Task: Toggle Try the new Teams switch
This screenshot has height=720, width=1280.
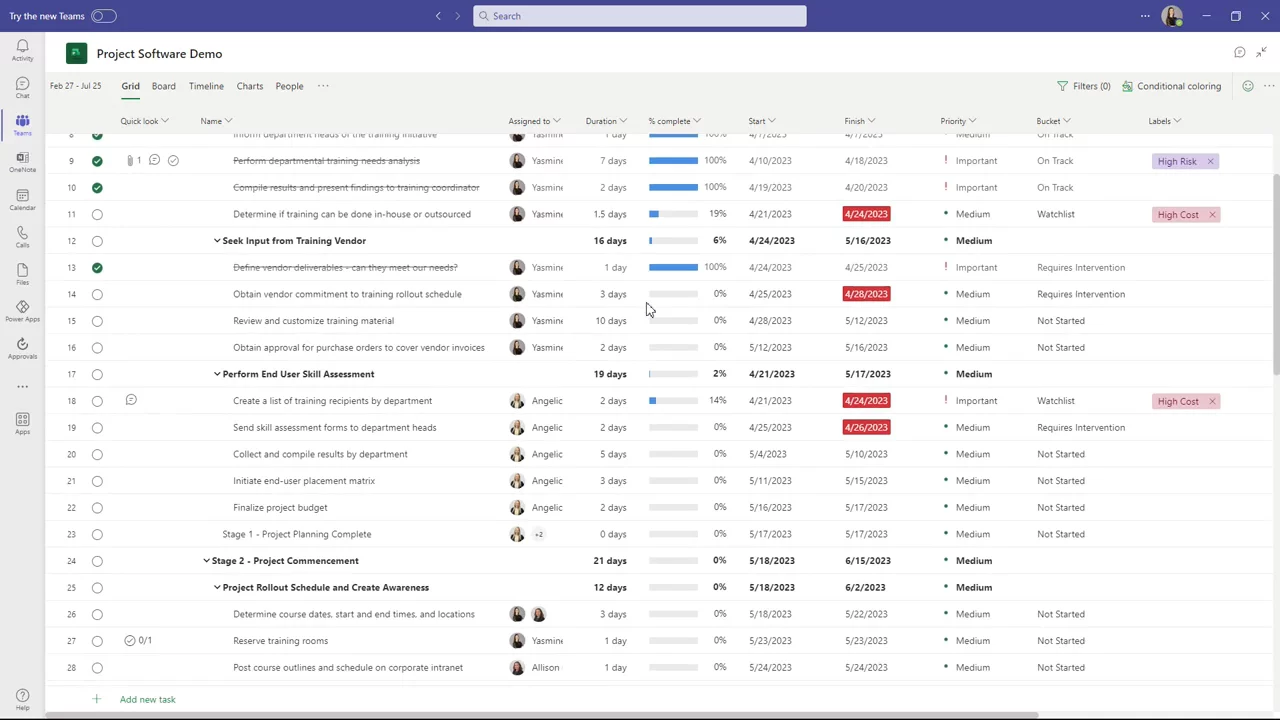Action: click(x=103, y=16)
